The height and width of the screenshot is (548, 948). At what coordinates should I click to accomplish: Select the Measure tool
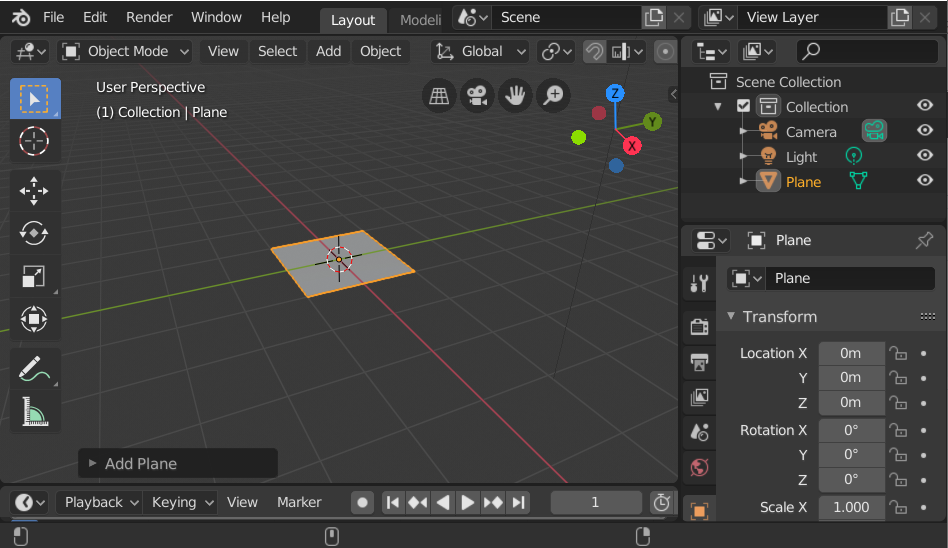coord(34,412)
